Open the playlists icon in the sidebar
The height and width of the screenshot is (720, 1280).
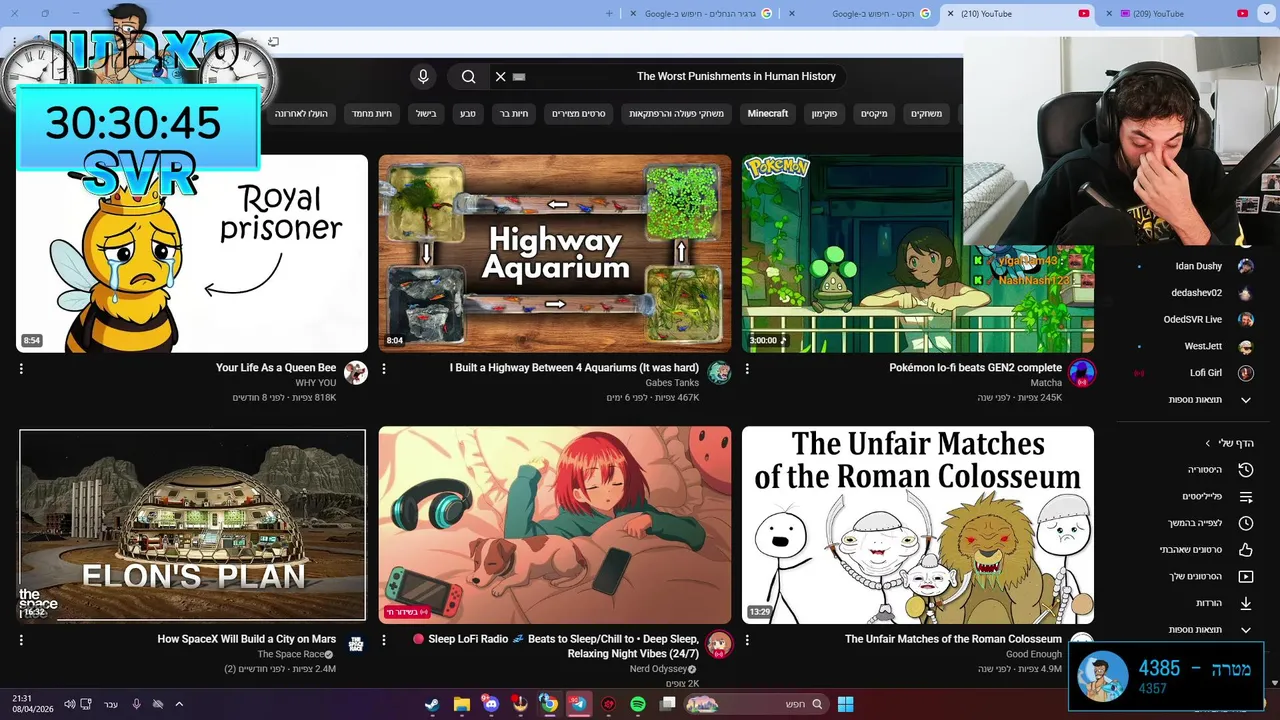pos(1246,497)
